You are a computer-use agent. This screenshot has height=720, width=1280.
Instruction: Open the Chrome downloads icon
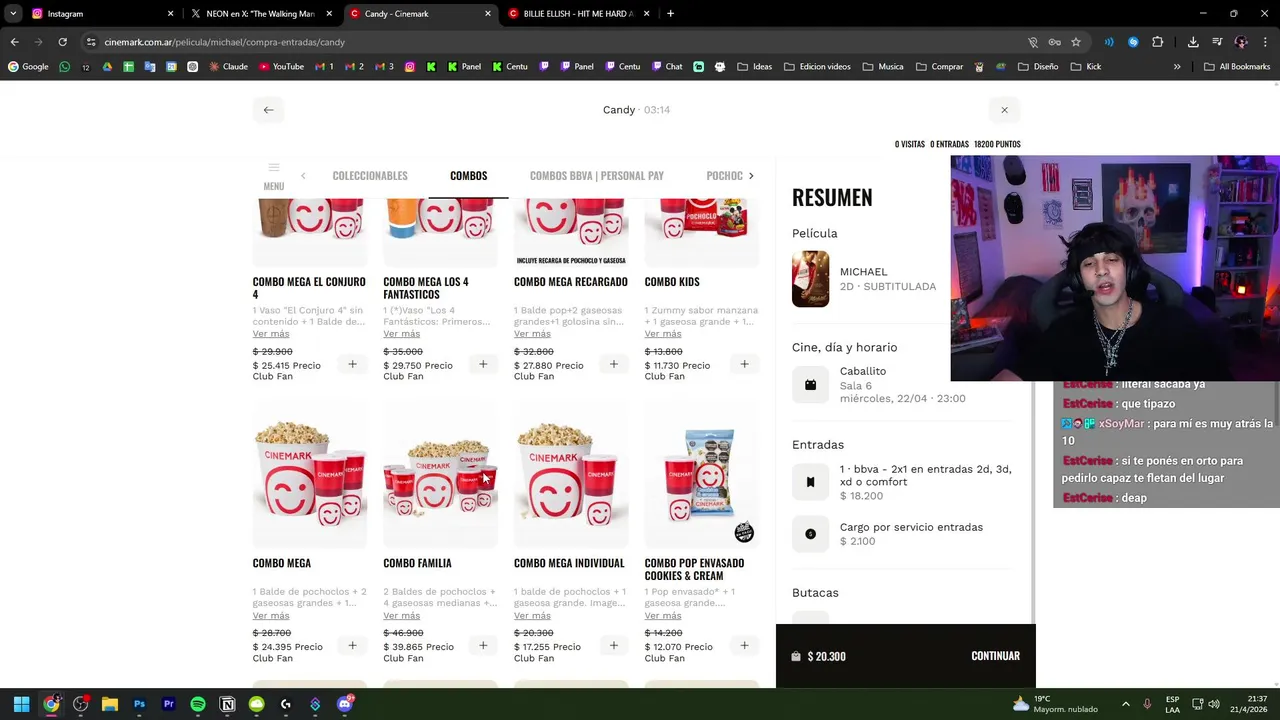click(1193, 42)
